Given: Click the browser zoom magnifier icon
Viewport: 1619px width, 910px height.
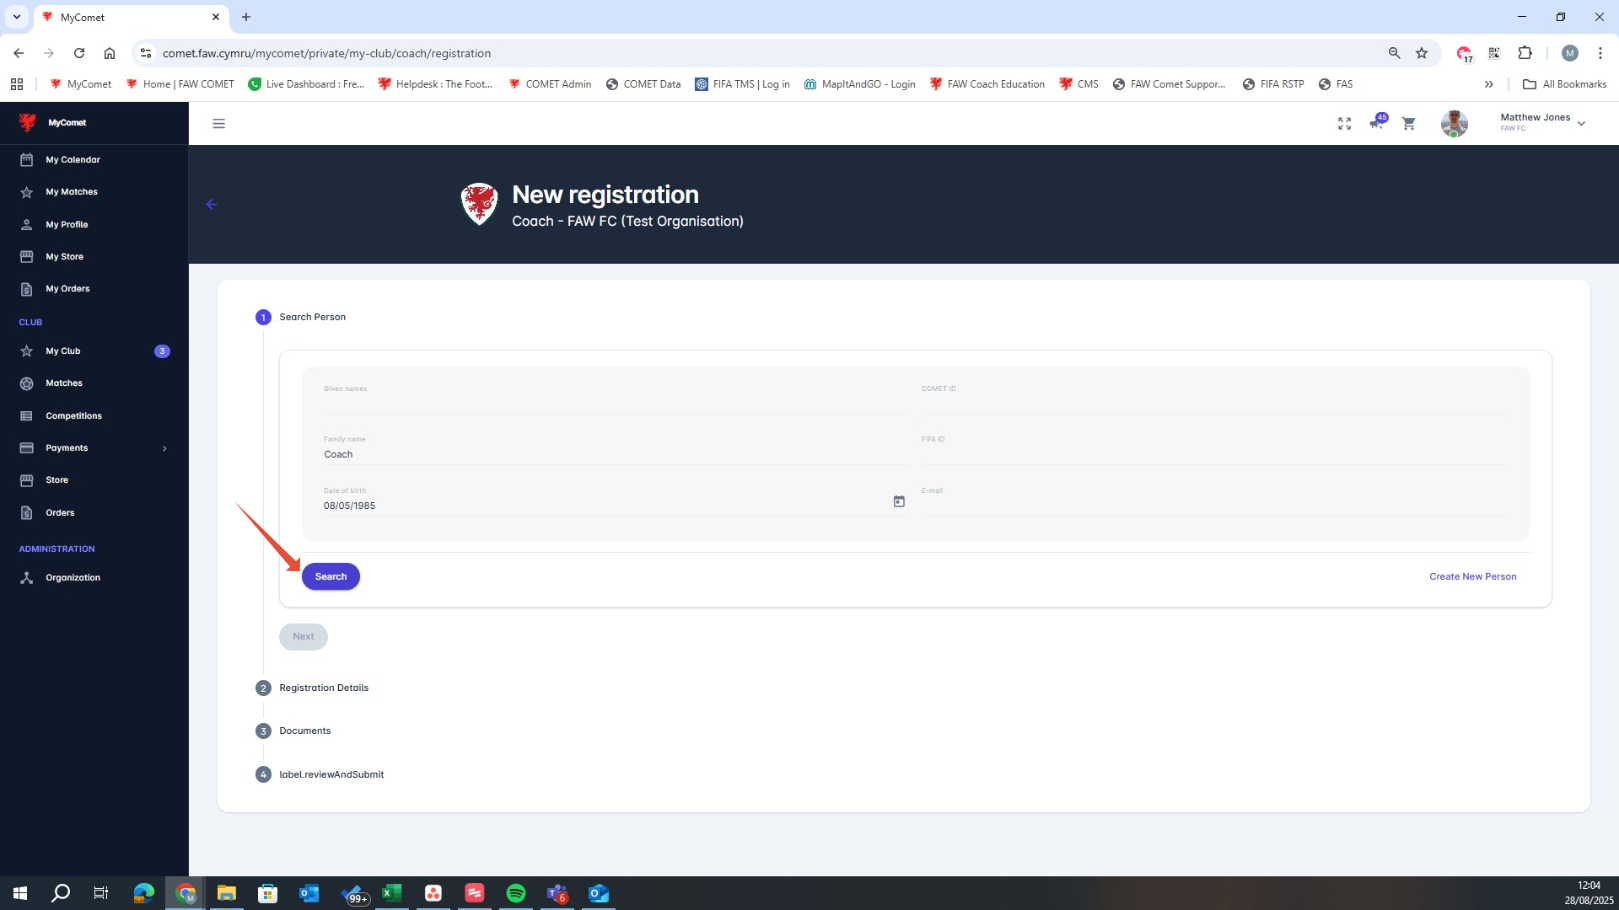Looking at the screenshot, I should click(1394, 53).
